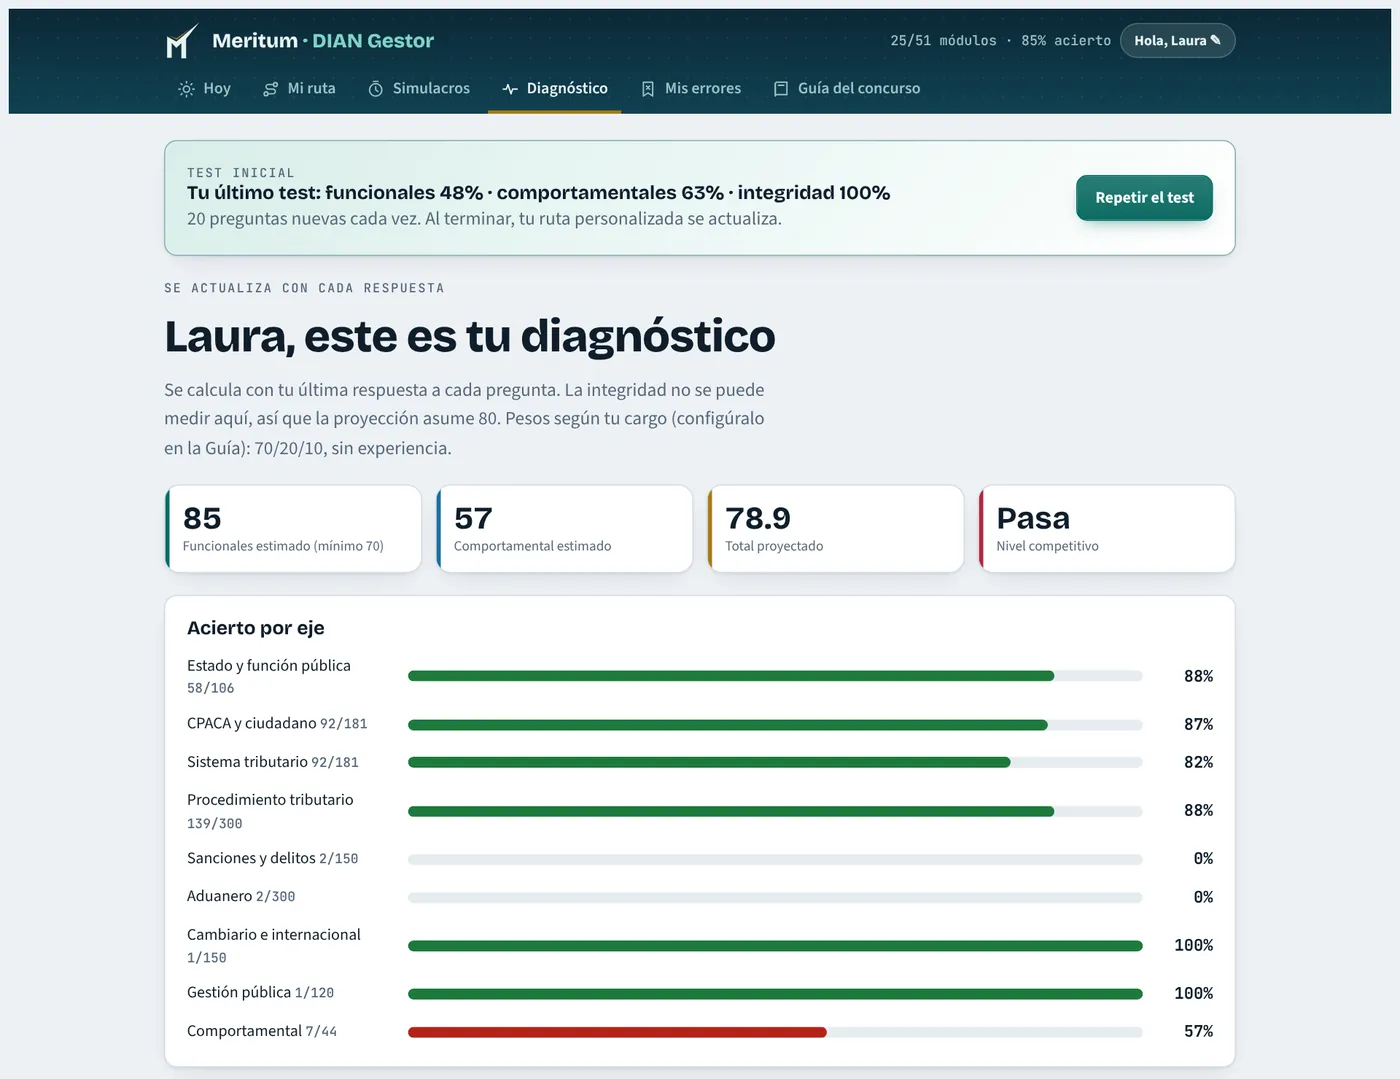Click the stopwatch icon beside Simulacros
1400x1079 pixels.
[376, 89]
